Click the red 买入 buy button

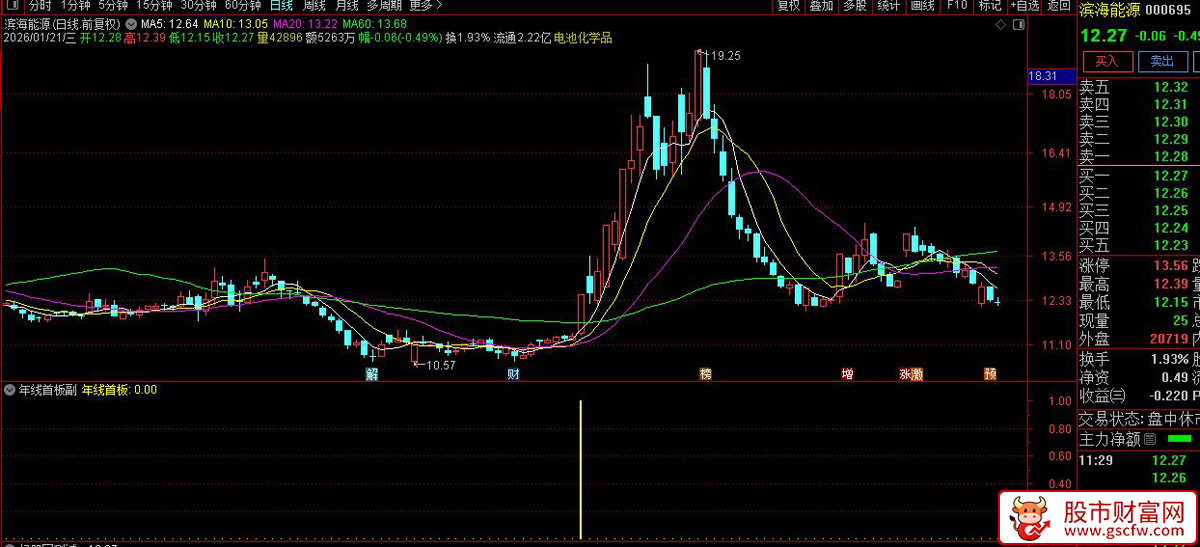tap(1107, 61)
